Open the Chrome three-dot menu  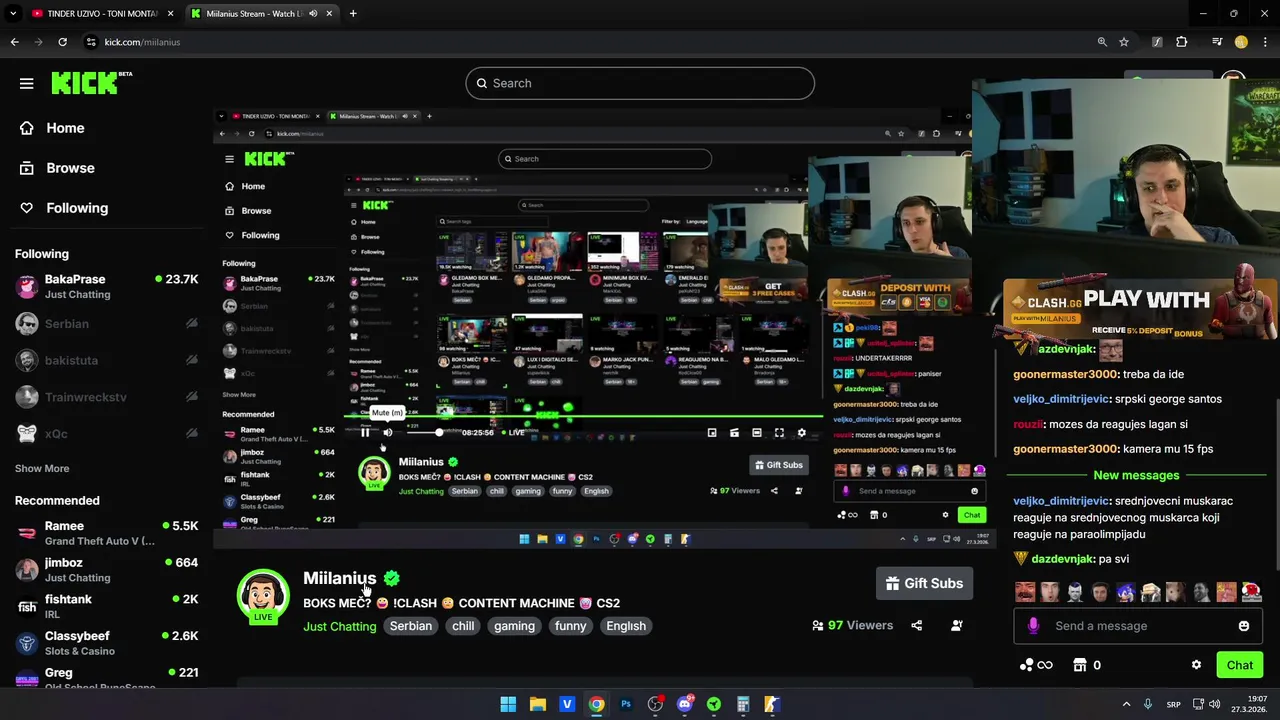point(1265,42)
